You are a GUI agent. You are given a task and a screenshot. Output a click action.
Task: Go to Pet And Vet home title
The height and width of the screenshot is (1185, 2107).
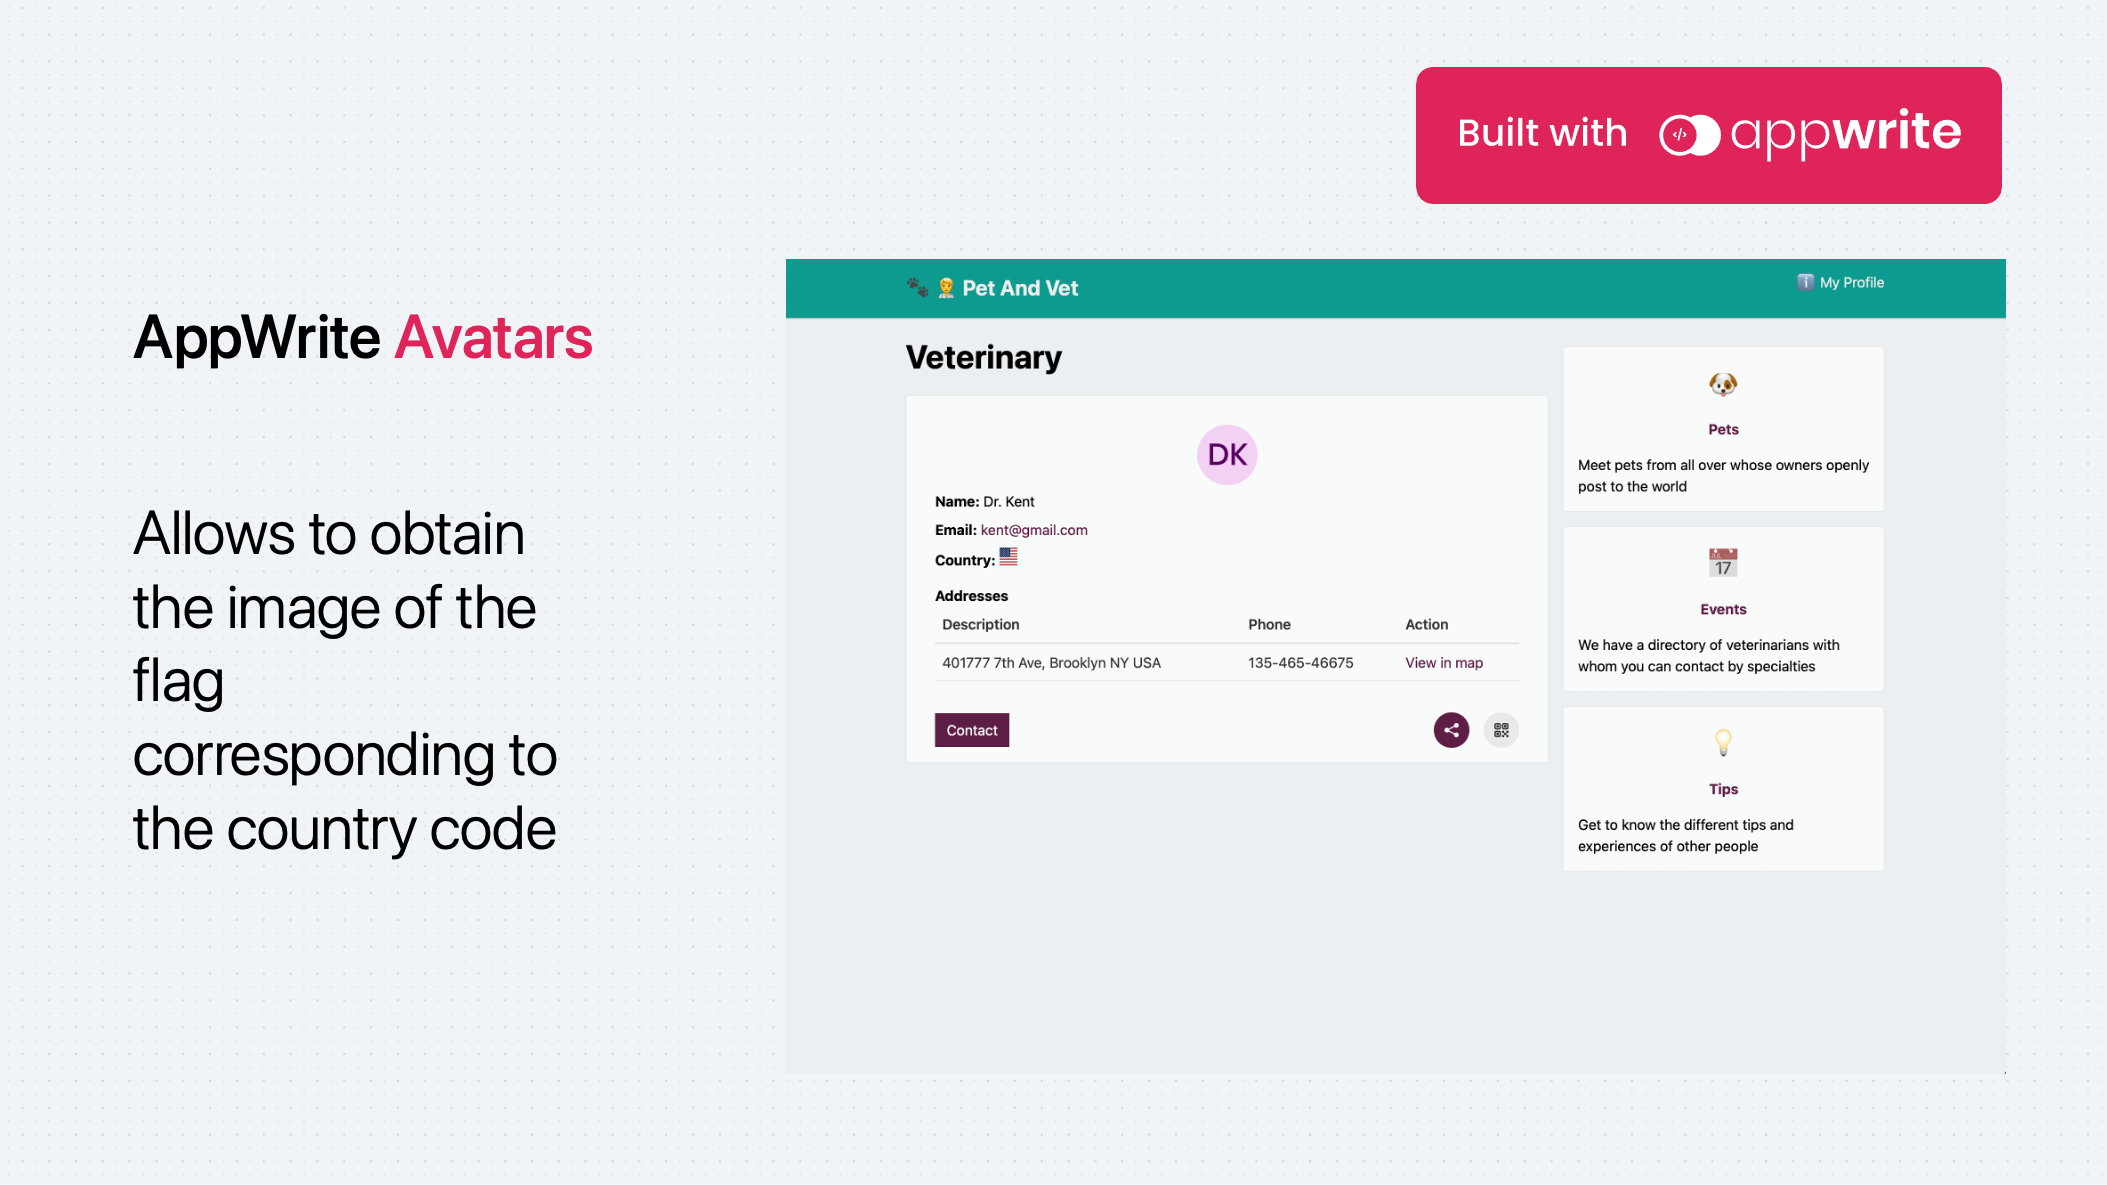1020,288
